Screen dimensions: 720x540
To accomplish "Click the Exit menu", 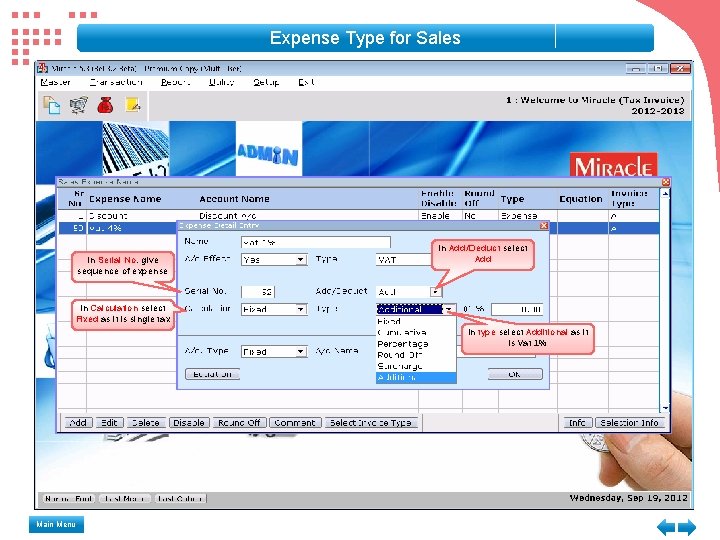I will (x=306, y=82).
